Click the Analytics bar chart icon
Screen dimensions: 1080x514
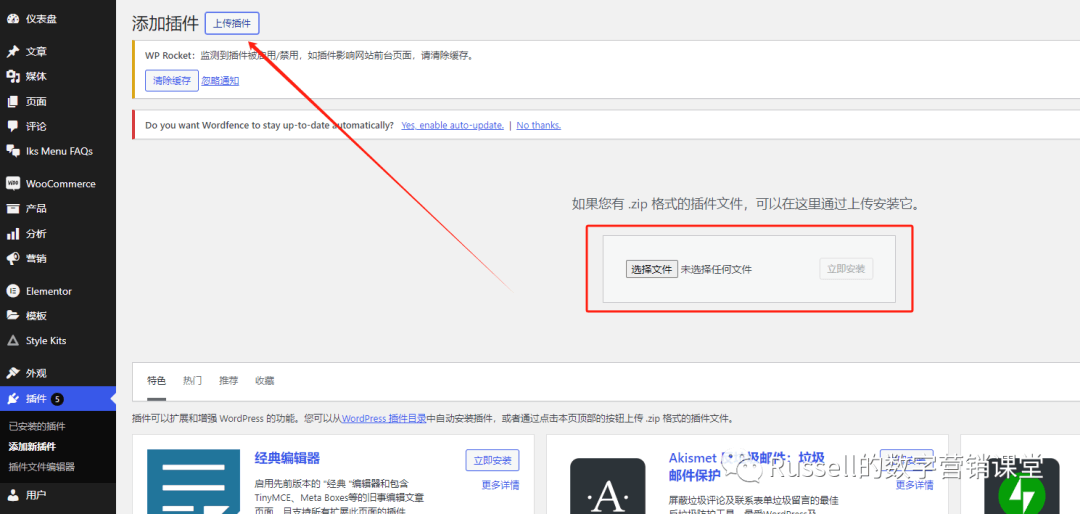click(12, 233)
